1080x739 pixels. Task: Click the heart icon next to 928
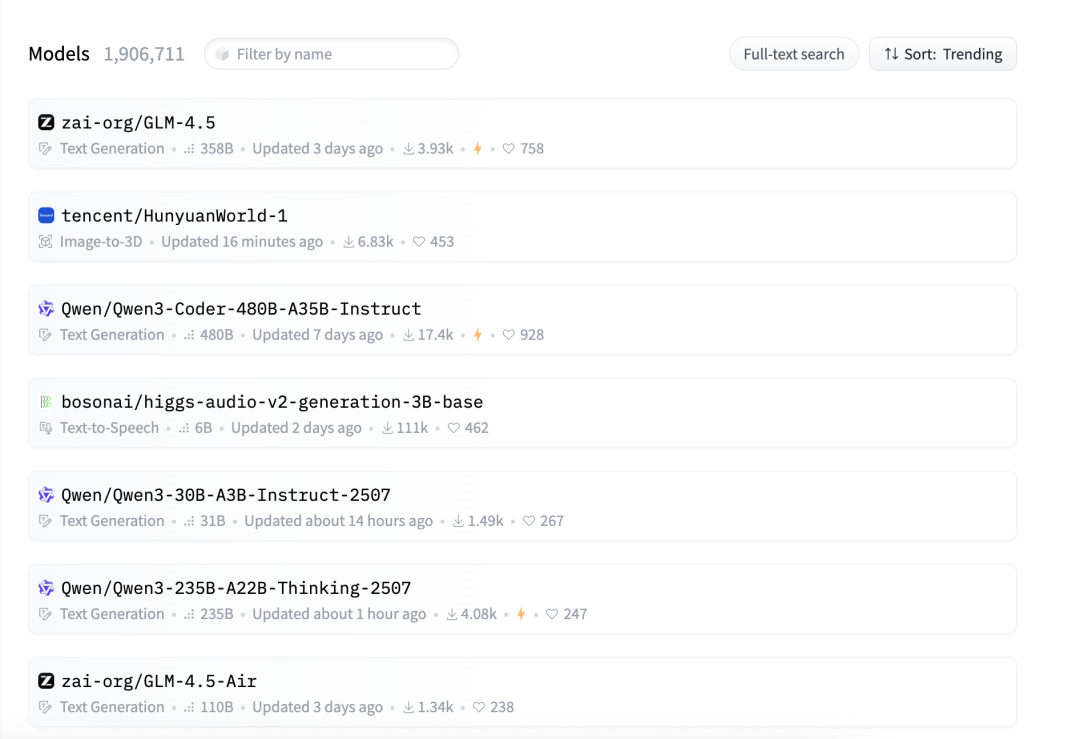508,335
